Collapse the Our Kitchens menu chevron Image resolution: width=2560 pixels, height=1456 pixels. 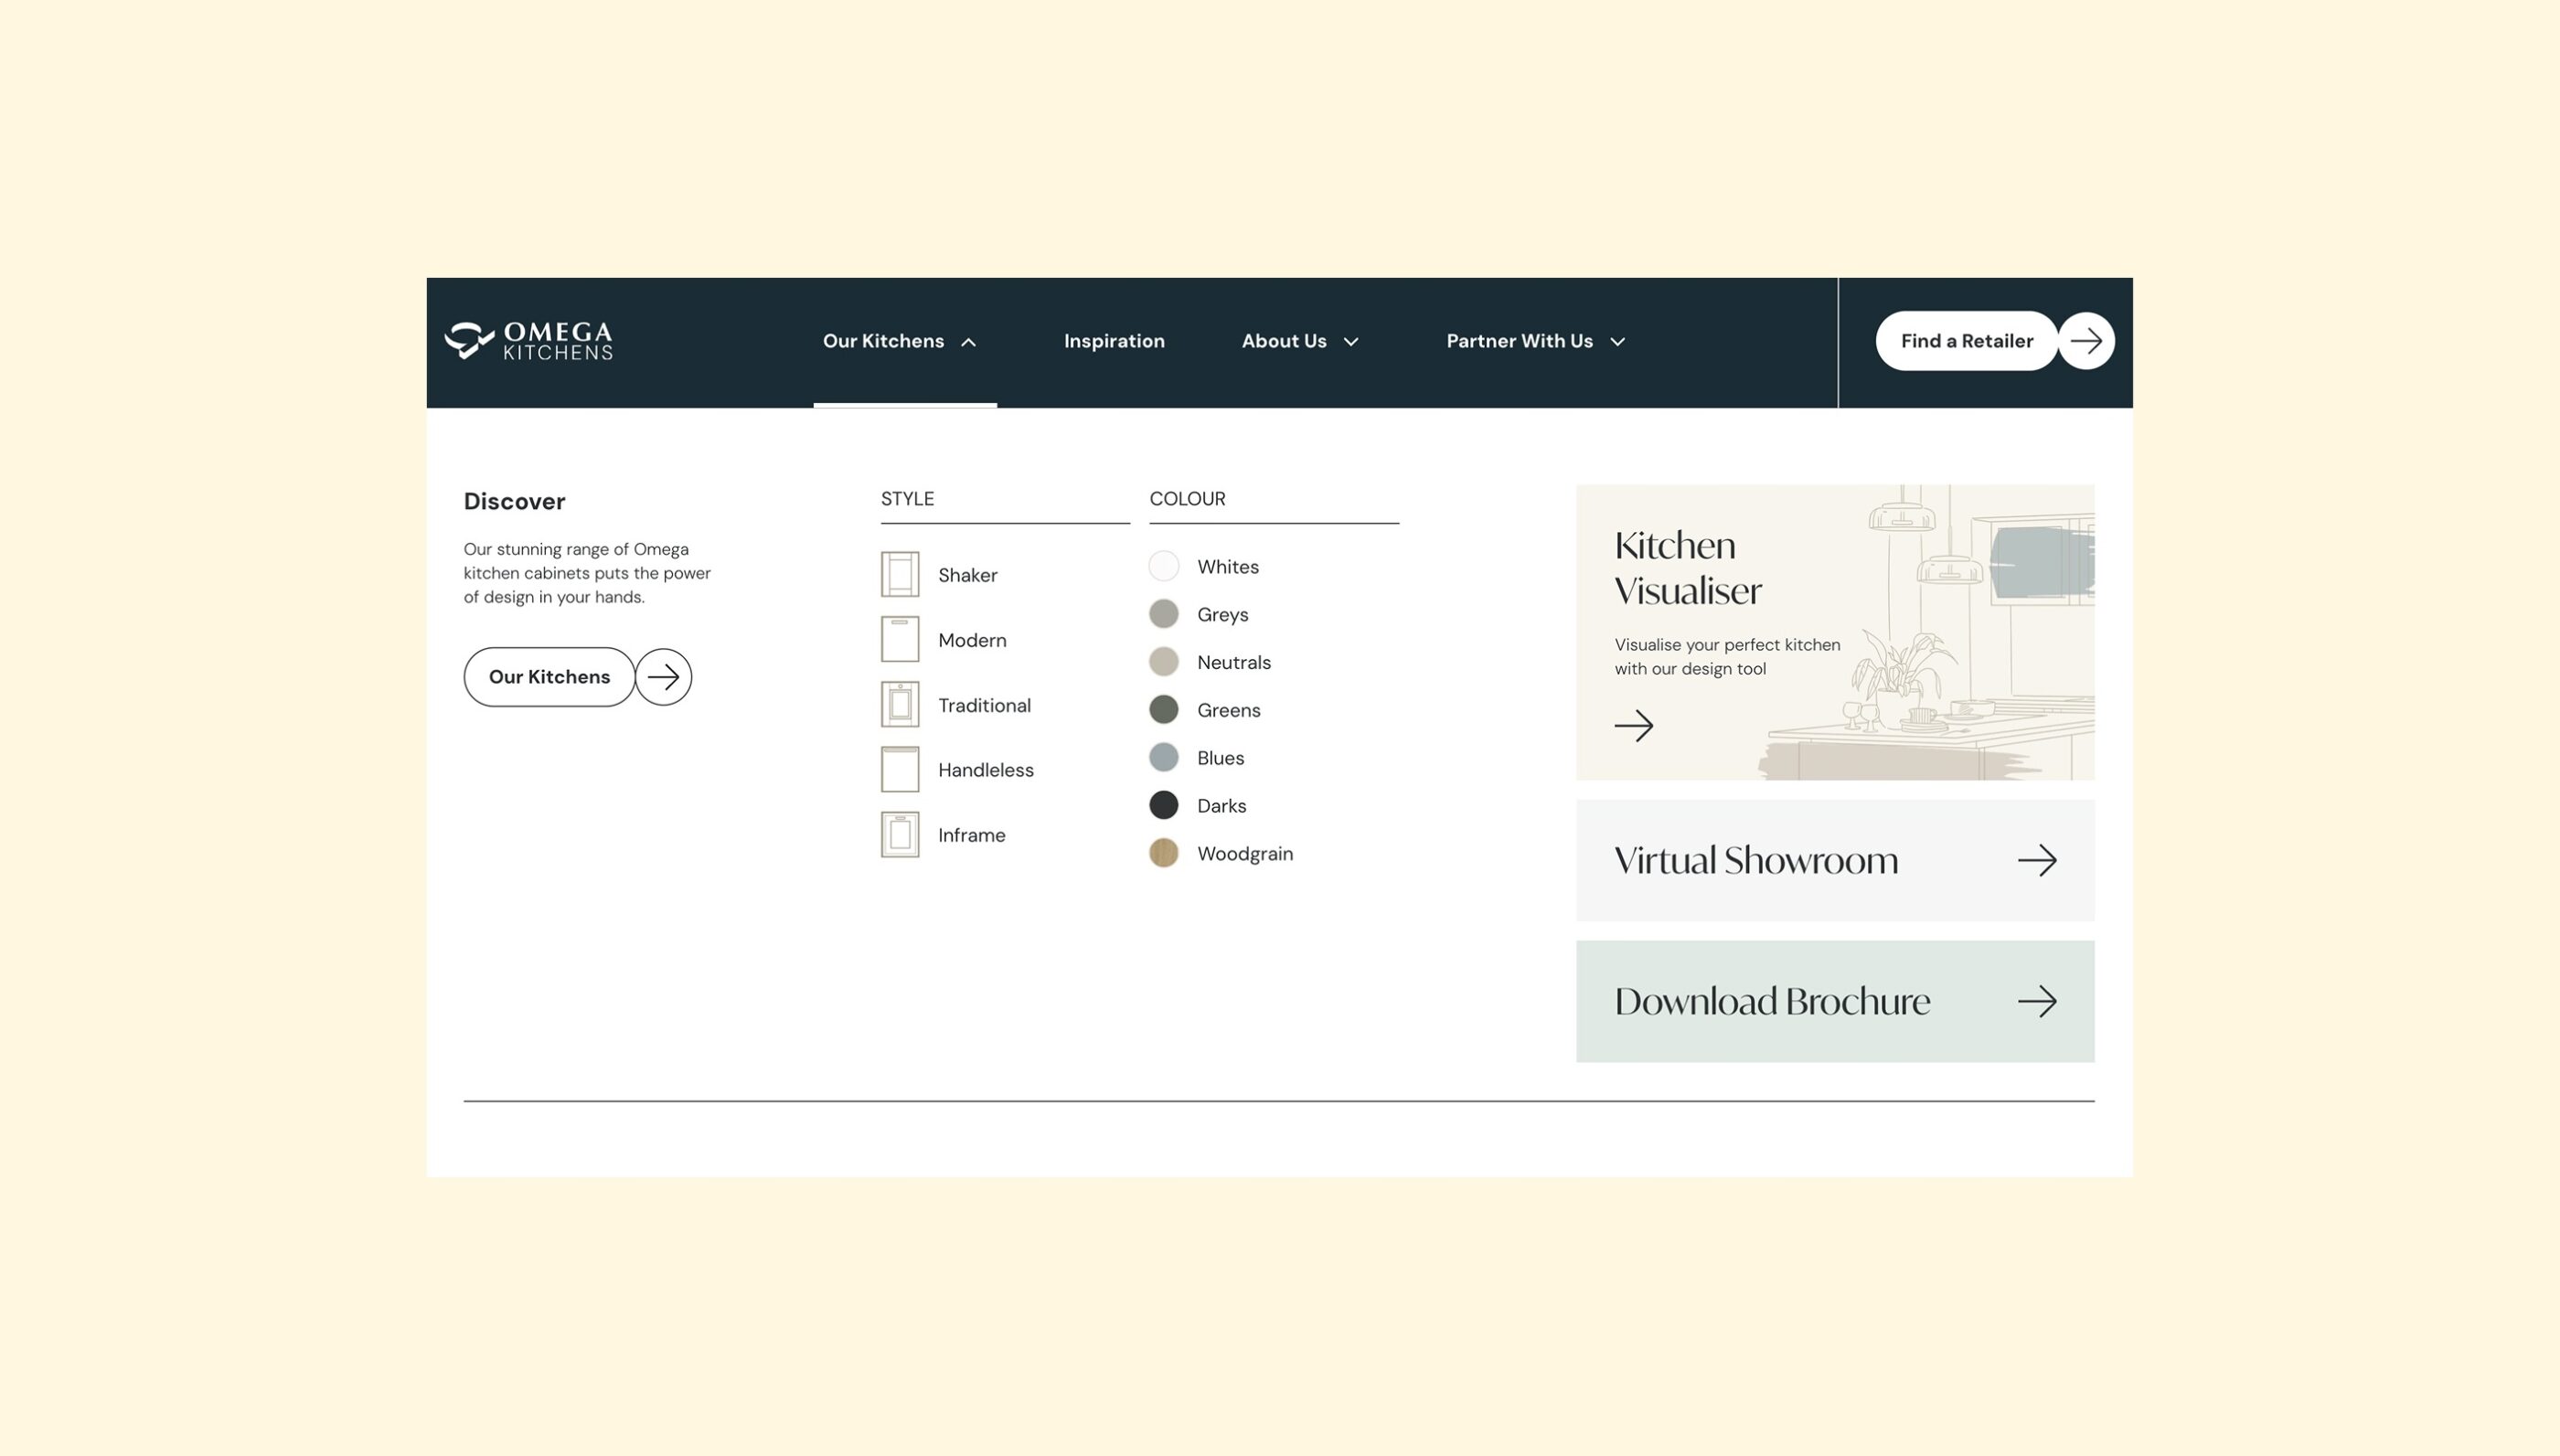pos(968,342)
